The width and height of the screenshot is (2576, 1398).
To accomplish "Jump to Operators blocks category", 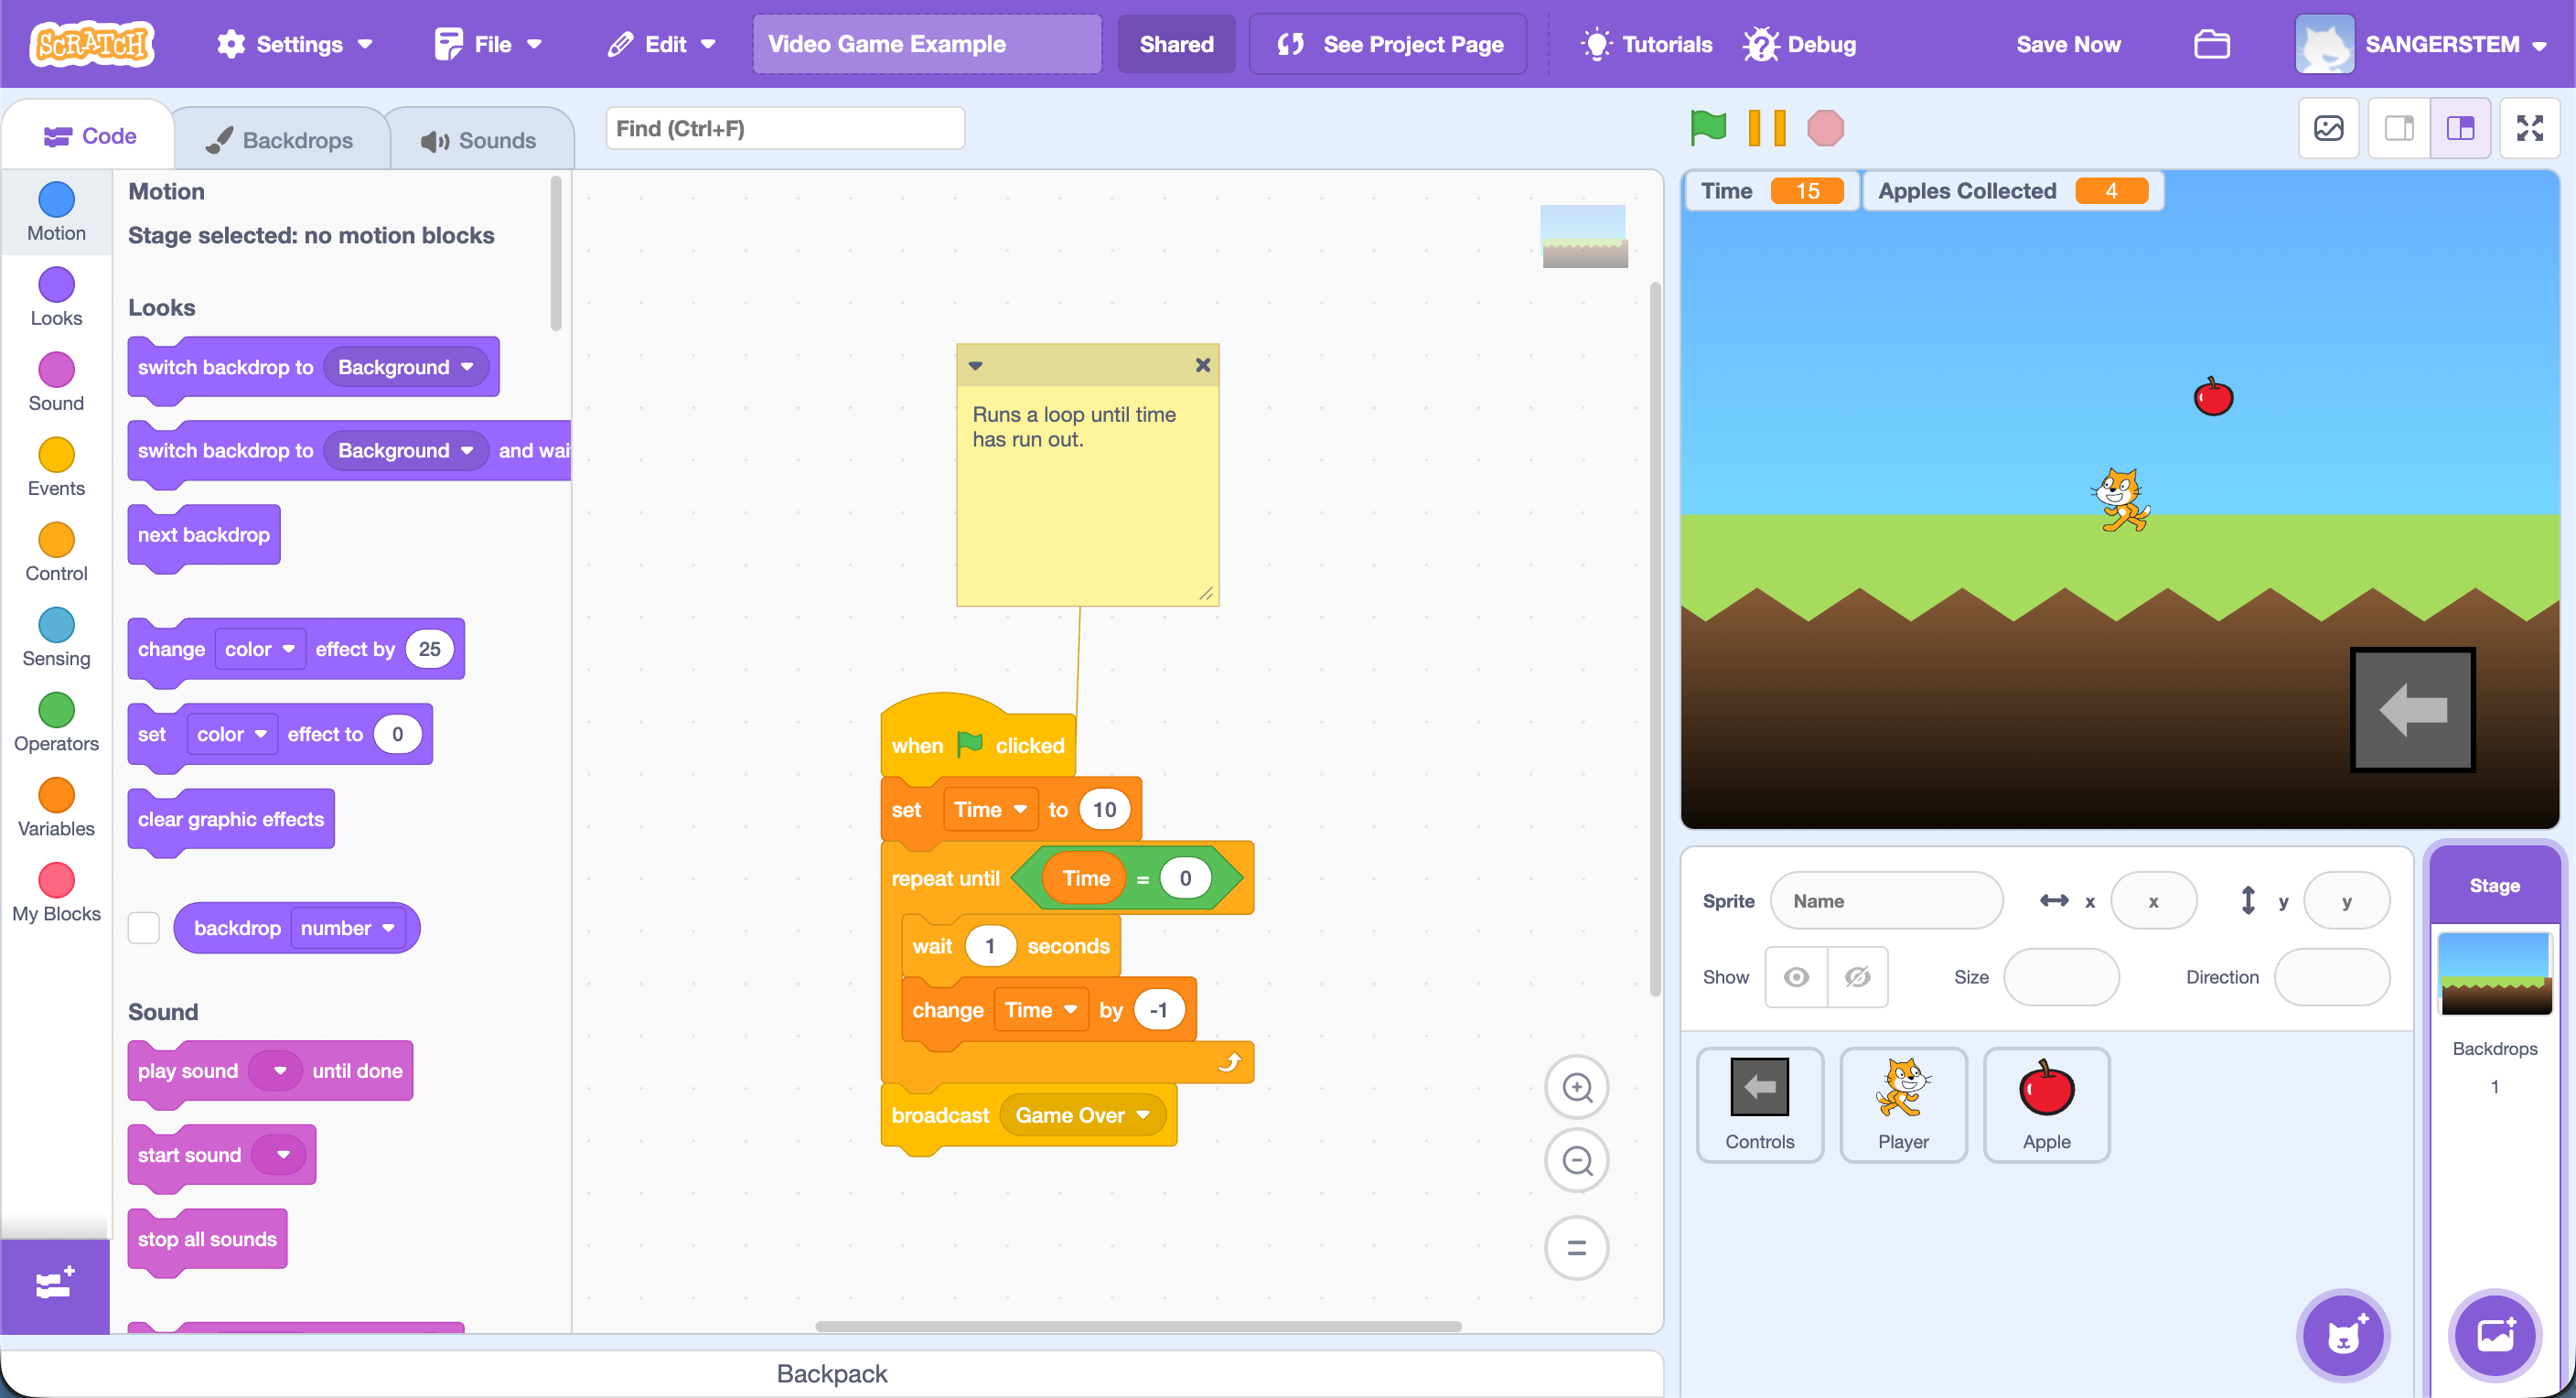I will click(56, 723).
